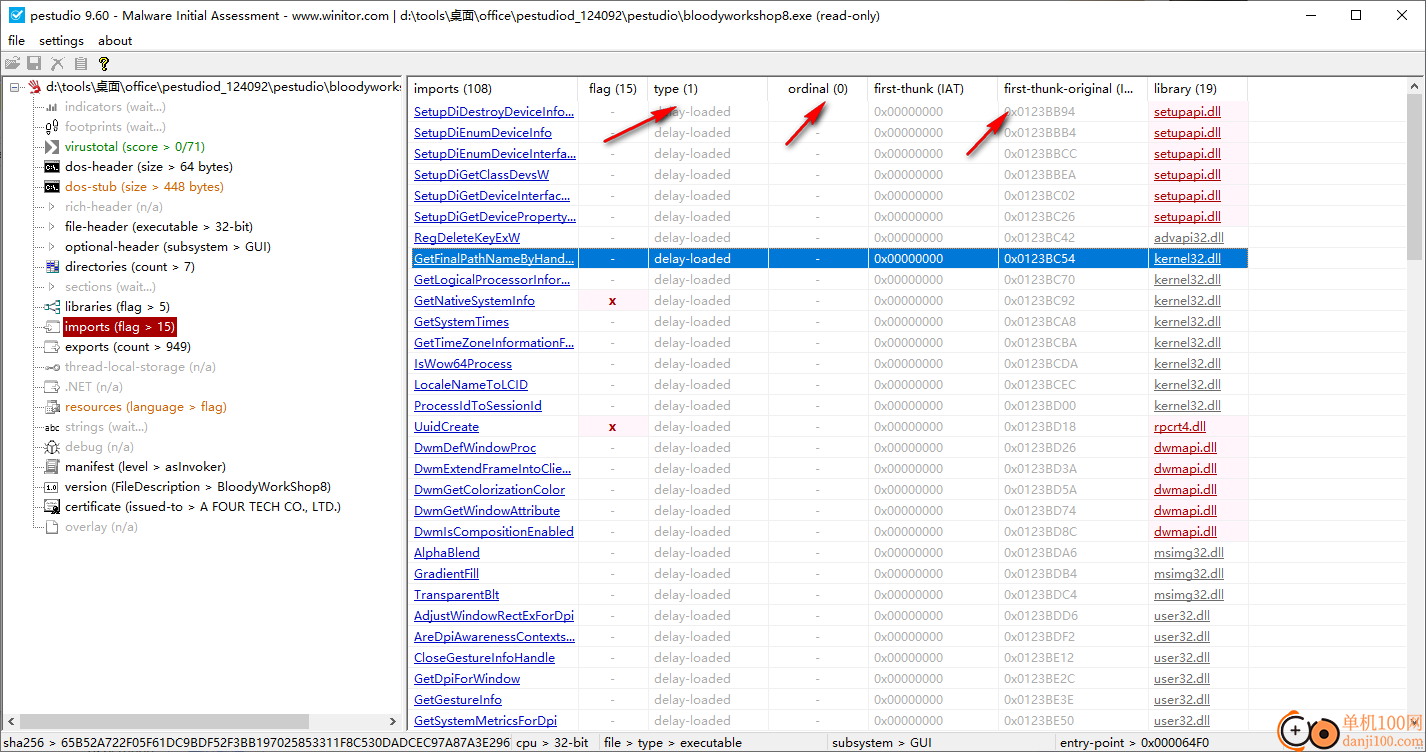Click the imports arrow icon

52,327
